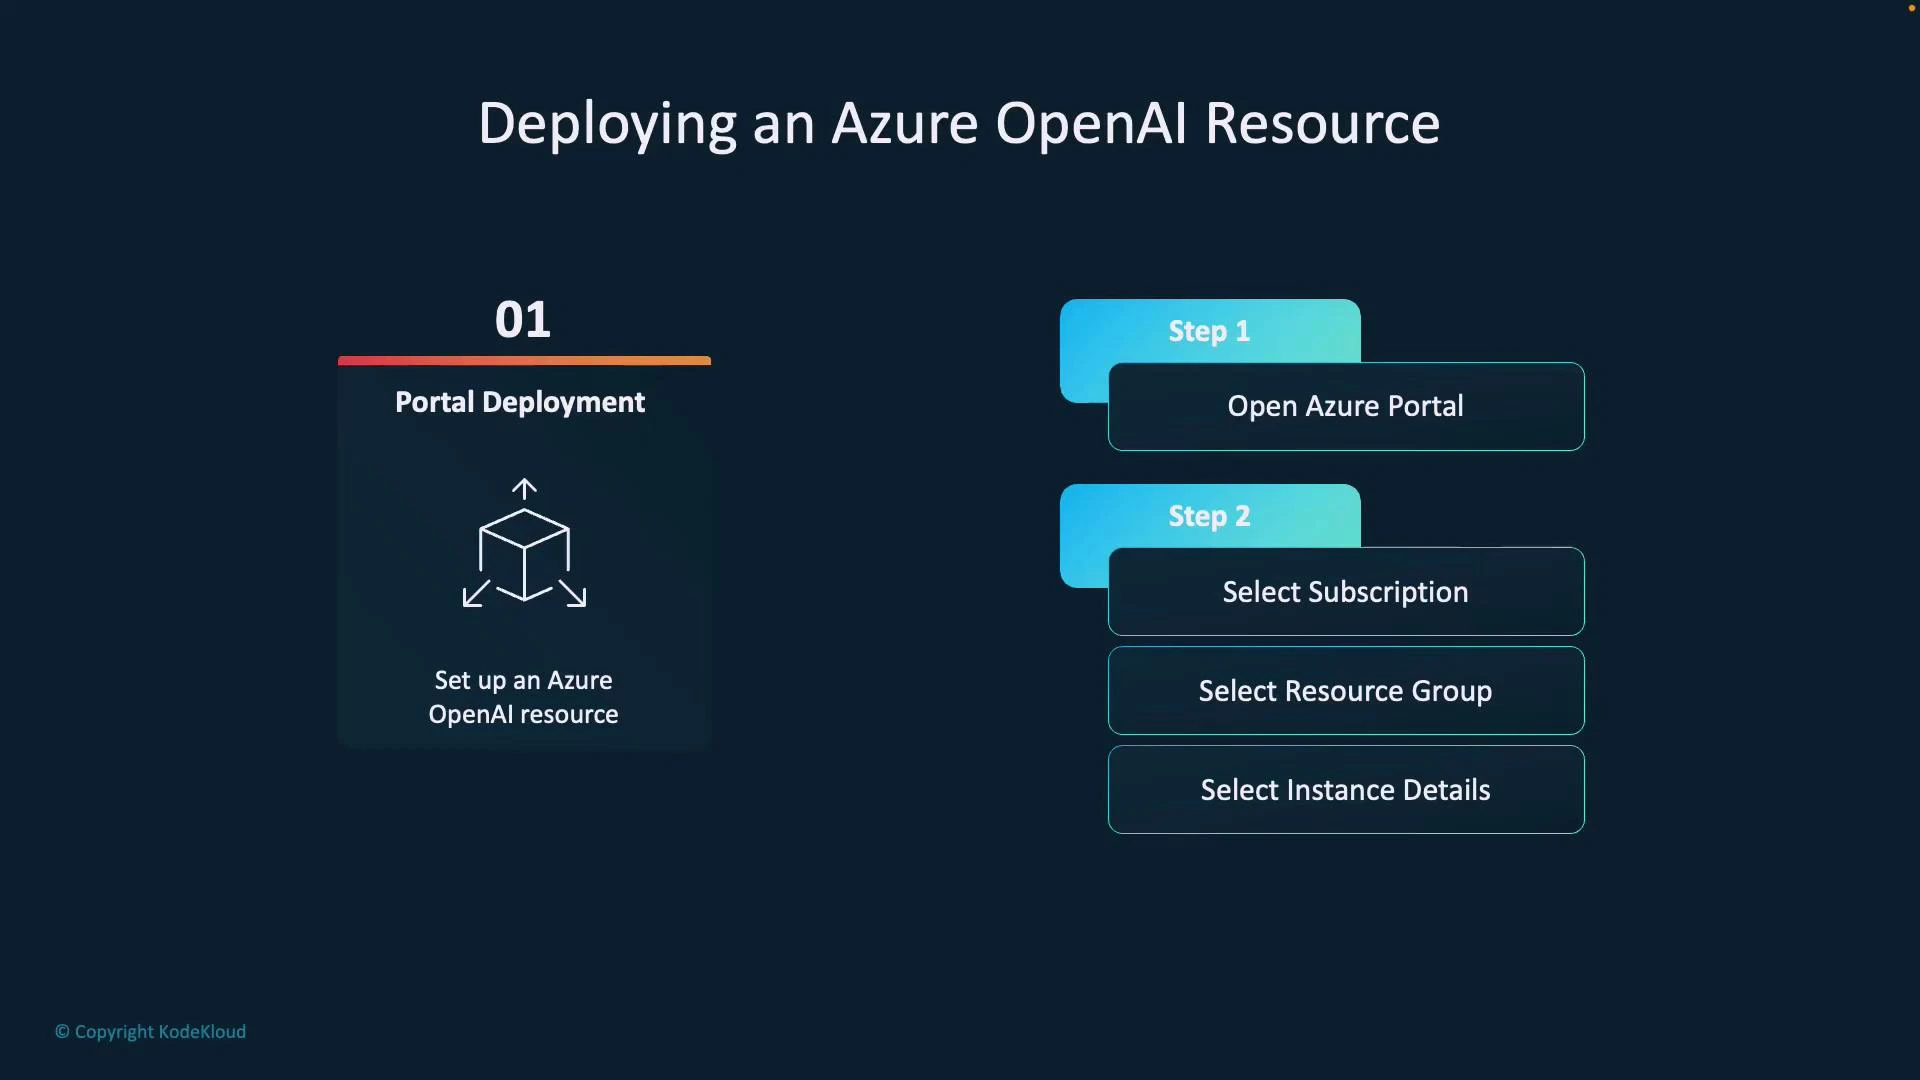Select Subscription under Step 2
This screenshot has width=1920, height=1080.
(1345, 591)
